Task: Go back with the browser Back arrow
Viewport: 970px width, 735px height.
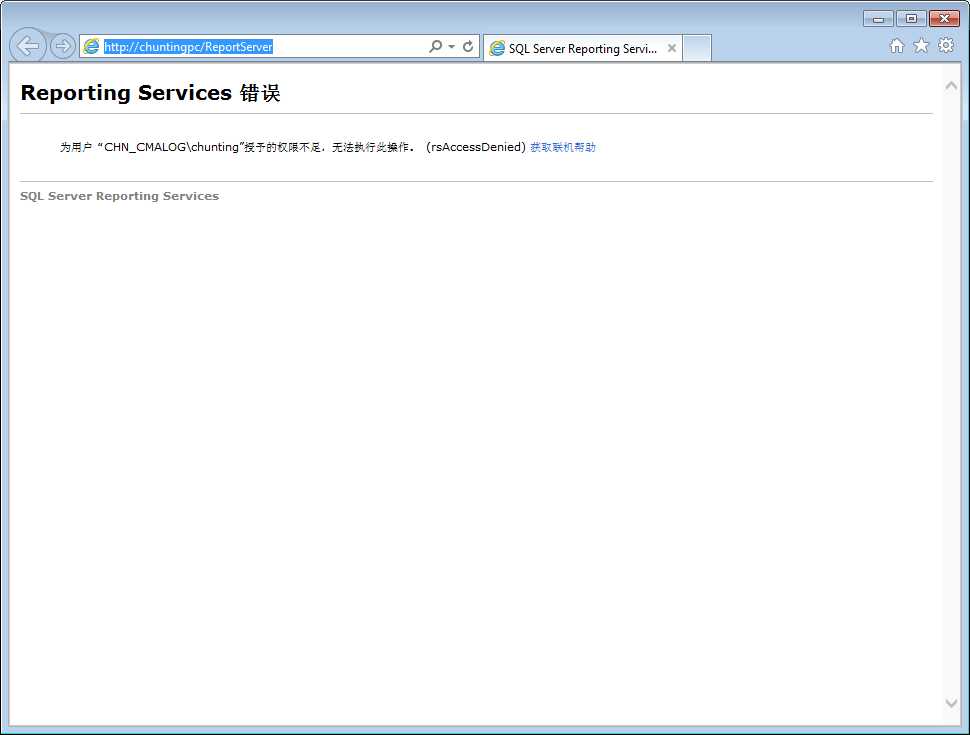Action: (x=28, y=46)
